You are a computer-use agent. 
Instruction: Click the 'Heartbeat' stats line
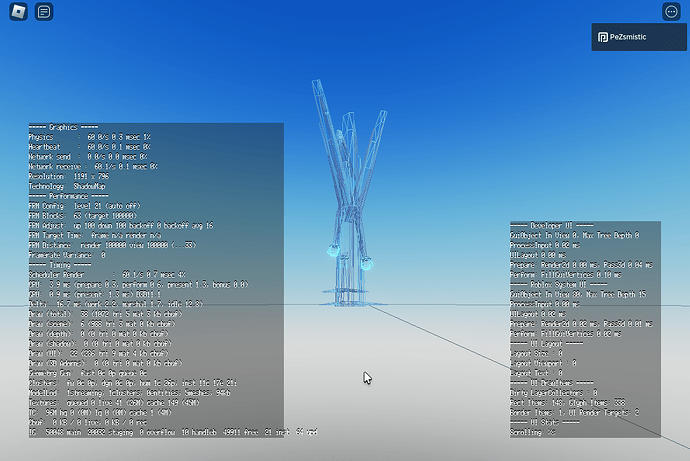[x=90, y=146]
